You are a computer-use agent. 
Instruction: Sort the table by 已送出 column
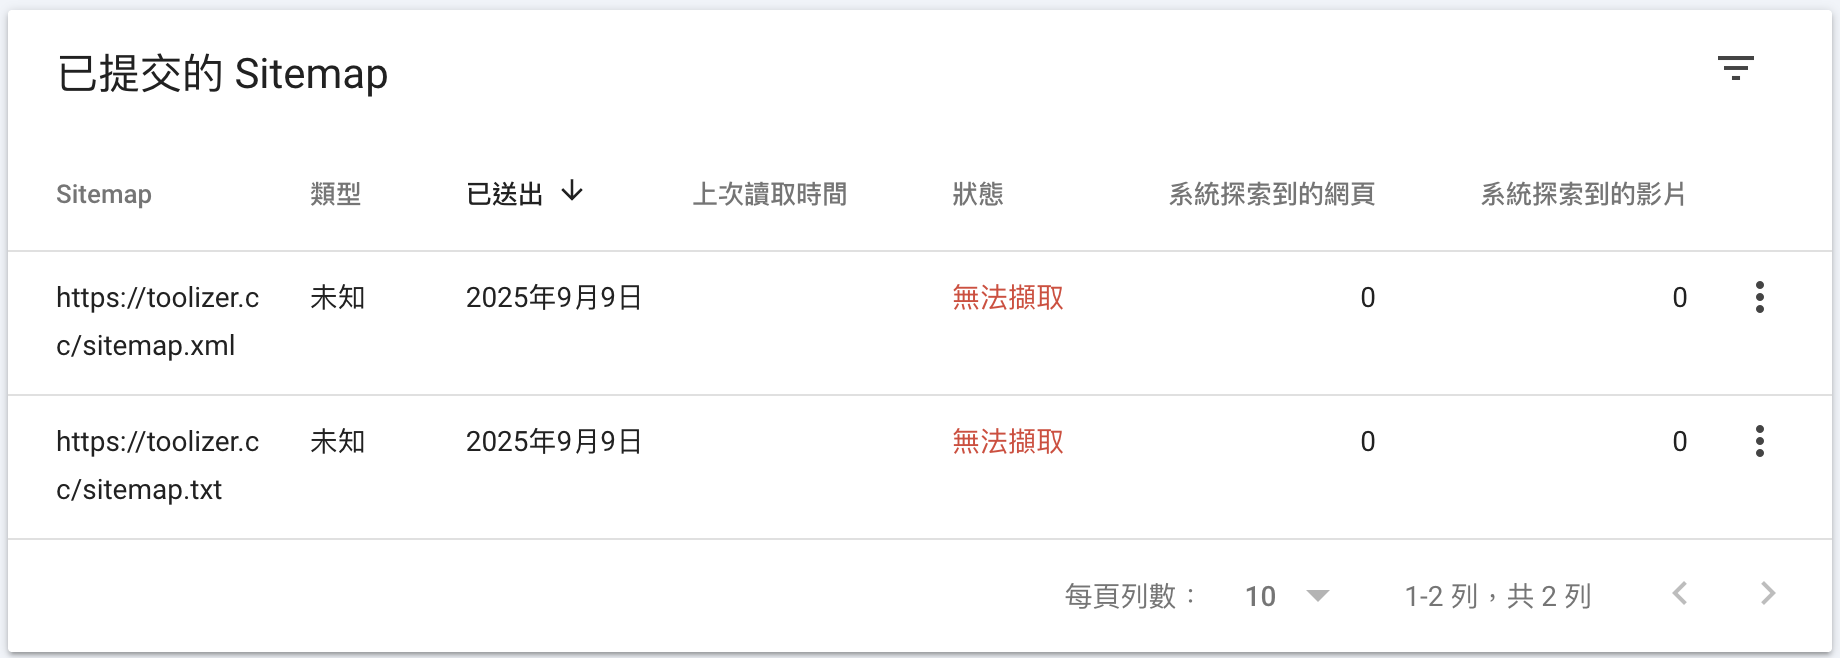tap(505, 192)
